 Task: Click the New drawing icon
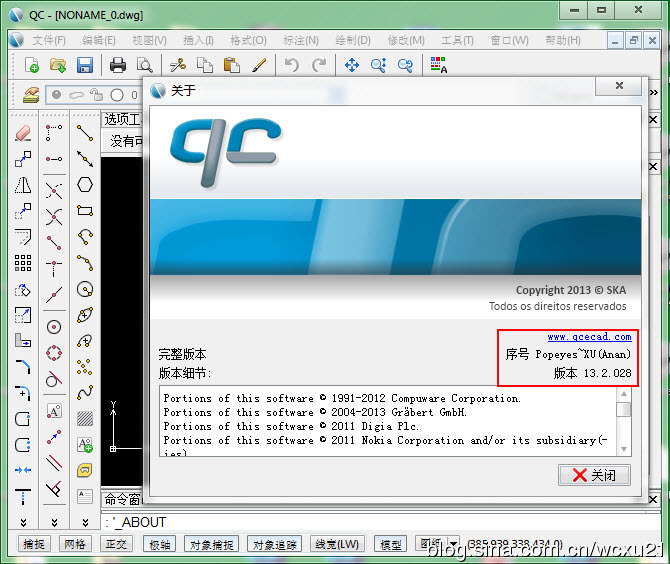pyautogui.click(x=32, y=65)
